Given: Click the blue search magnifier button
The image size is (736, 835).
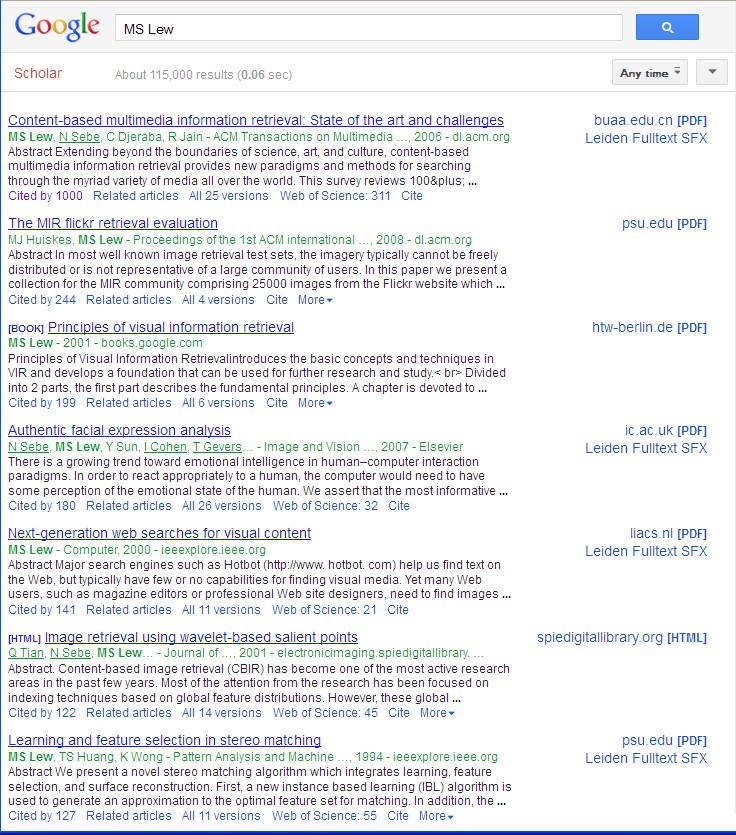Looking at the screenshot, I should point(667,27).
